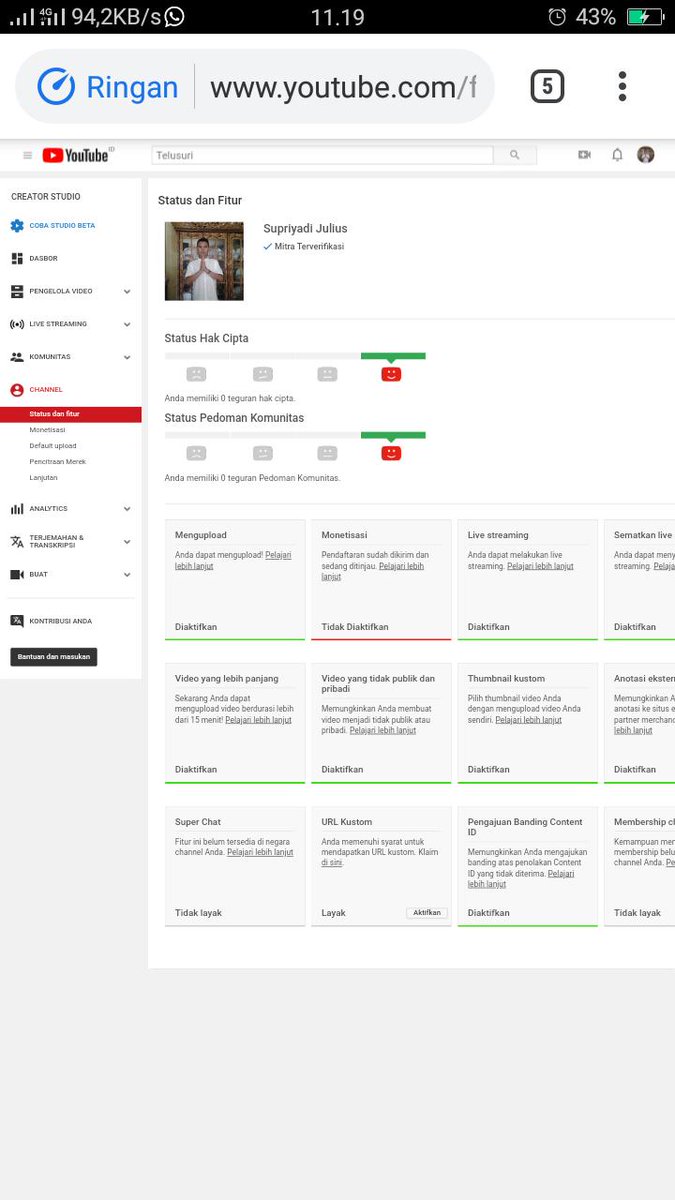The height and width of the screenshot is (1200, 675).
Task: Click the Analytics bar chart icon
Action: click(17, 509)
